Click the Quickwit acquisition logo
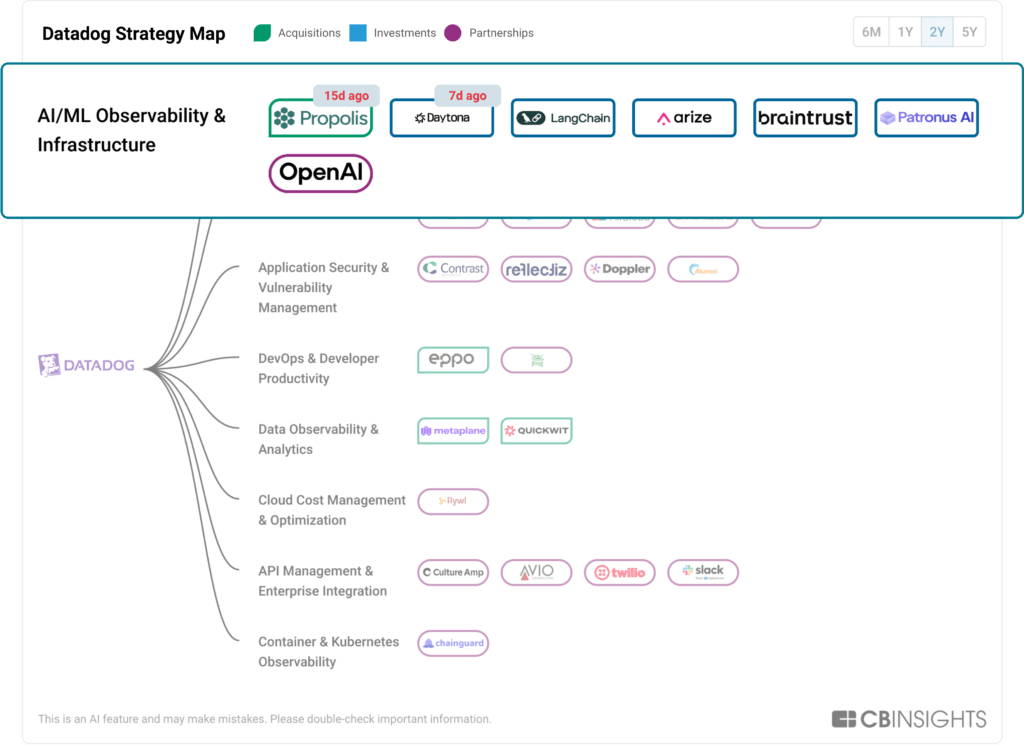The height and width of the screenshot is (745, 1024). [x=536, y=431]
